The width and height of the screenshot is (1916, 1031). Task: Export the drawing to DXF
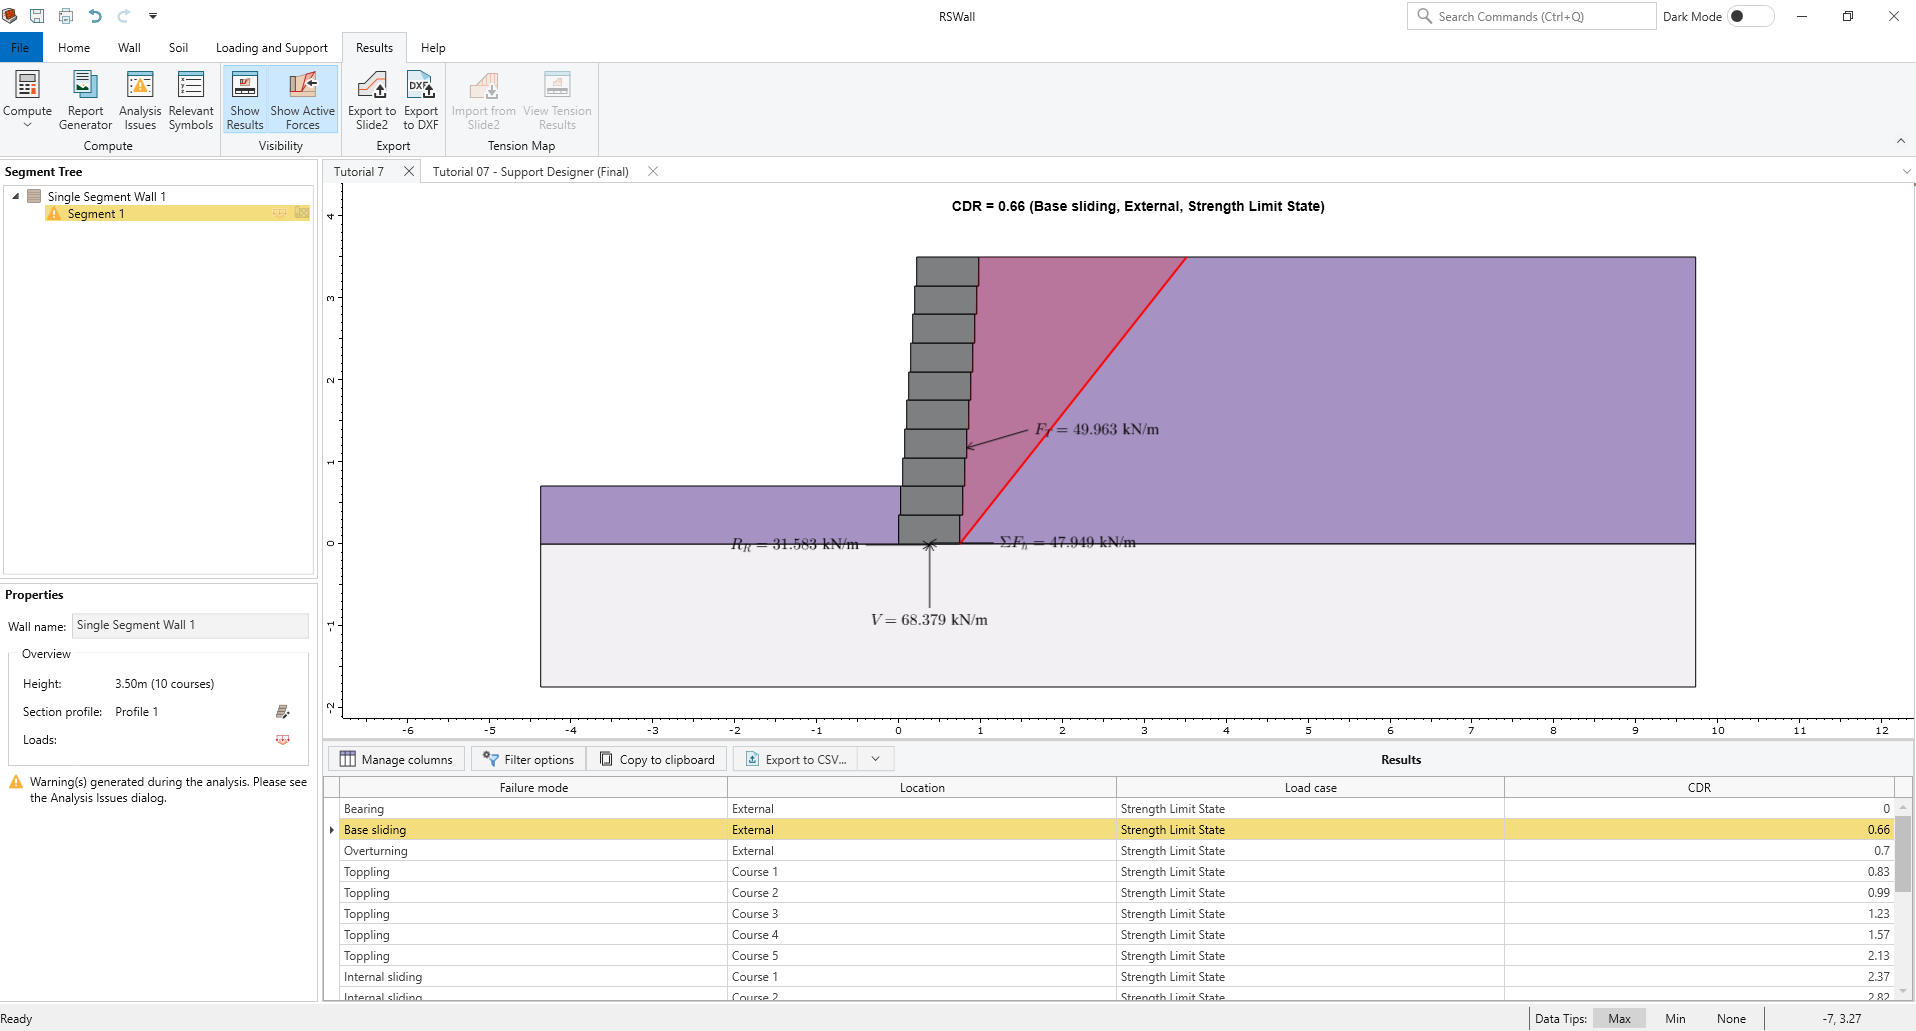pos(421,100)
